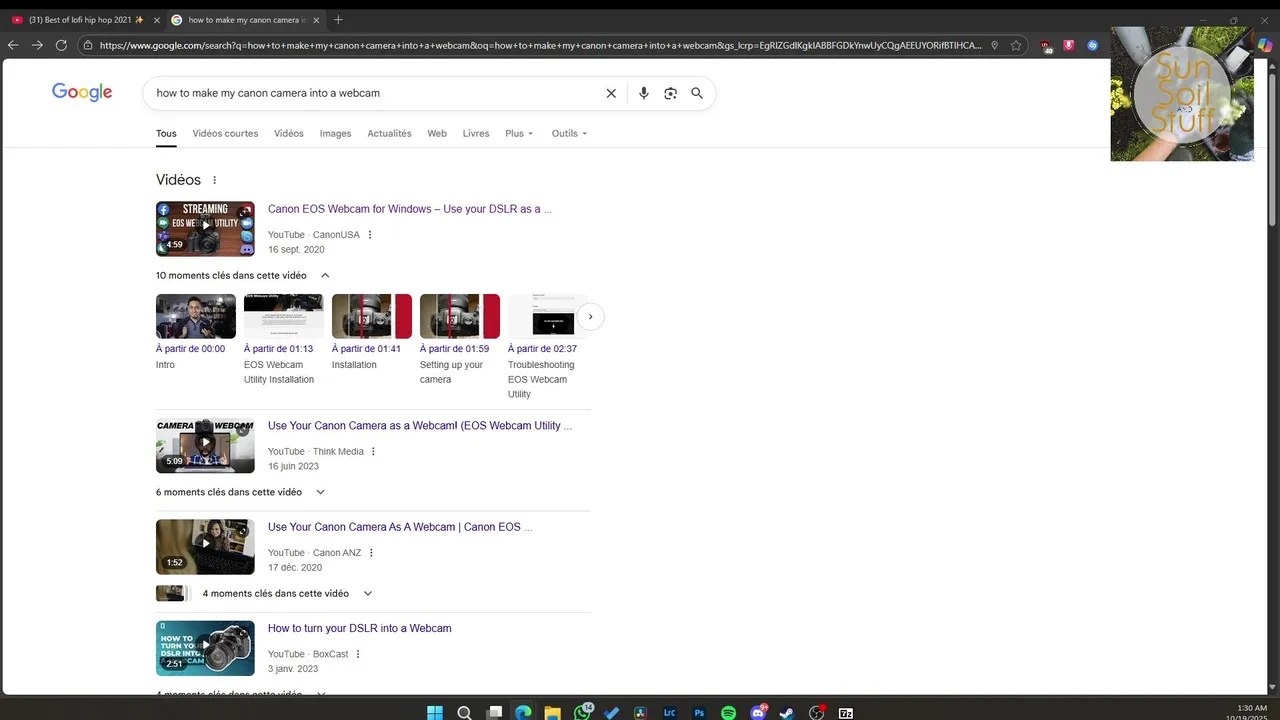This screenshot has width=1280, height=720.
Task: Show next key moments with arrow
Action: (590, 317)
